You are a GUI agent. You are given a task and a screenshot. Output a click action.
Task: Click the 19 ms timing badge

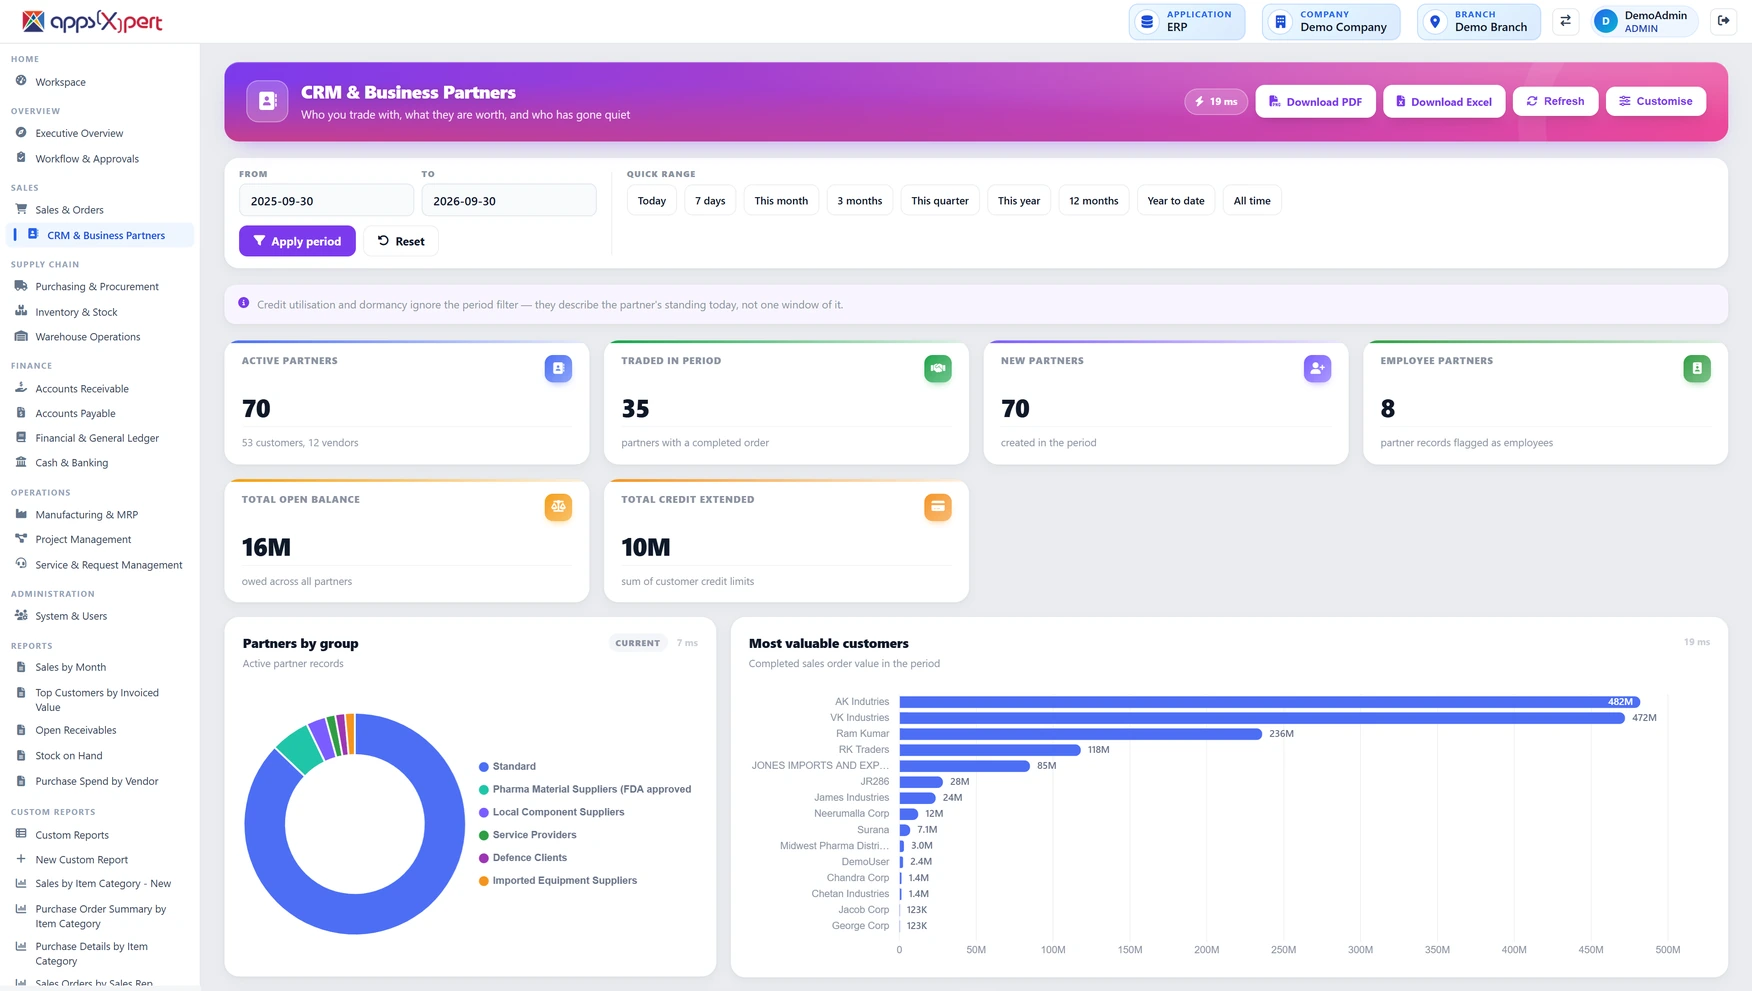[1216, 101]
